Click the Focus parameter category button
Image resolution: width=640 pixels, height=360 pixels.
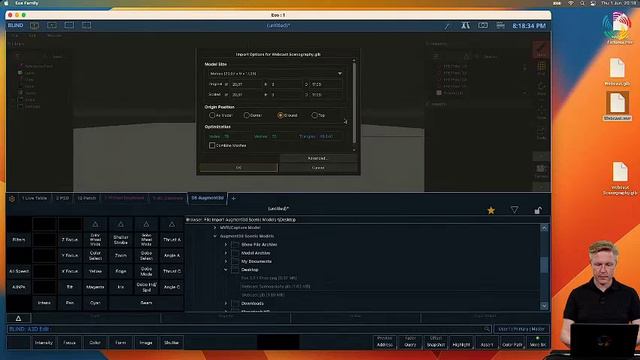69,343
